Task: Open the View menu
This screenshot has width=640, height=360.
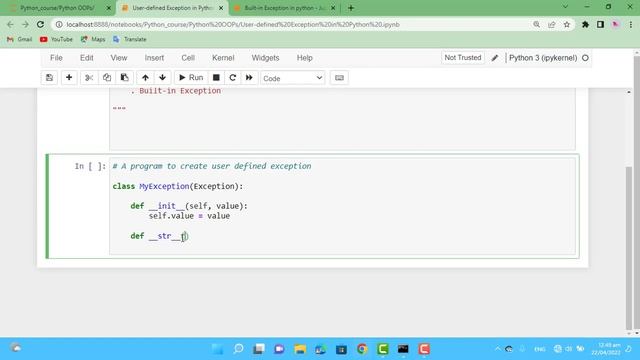Action: [119, 58]
